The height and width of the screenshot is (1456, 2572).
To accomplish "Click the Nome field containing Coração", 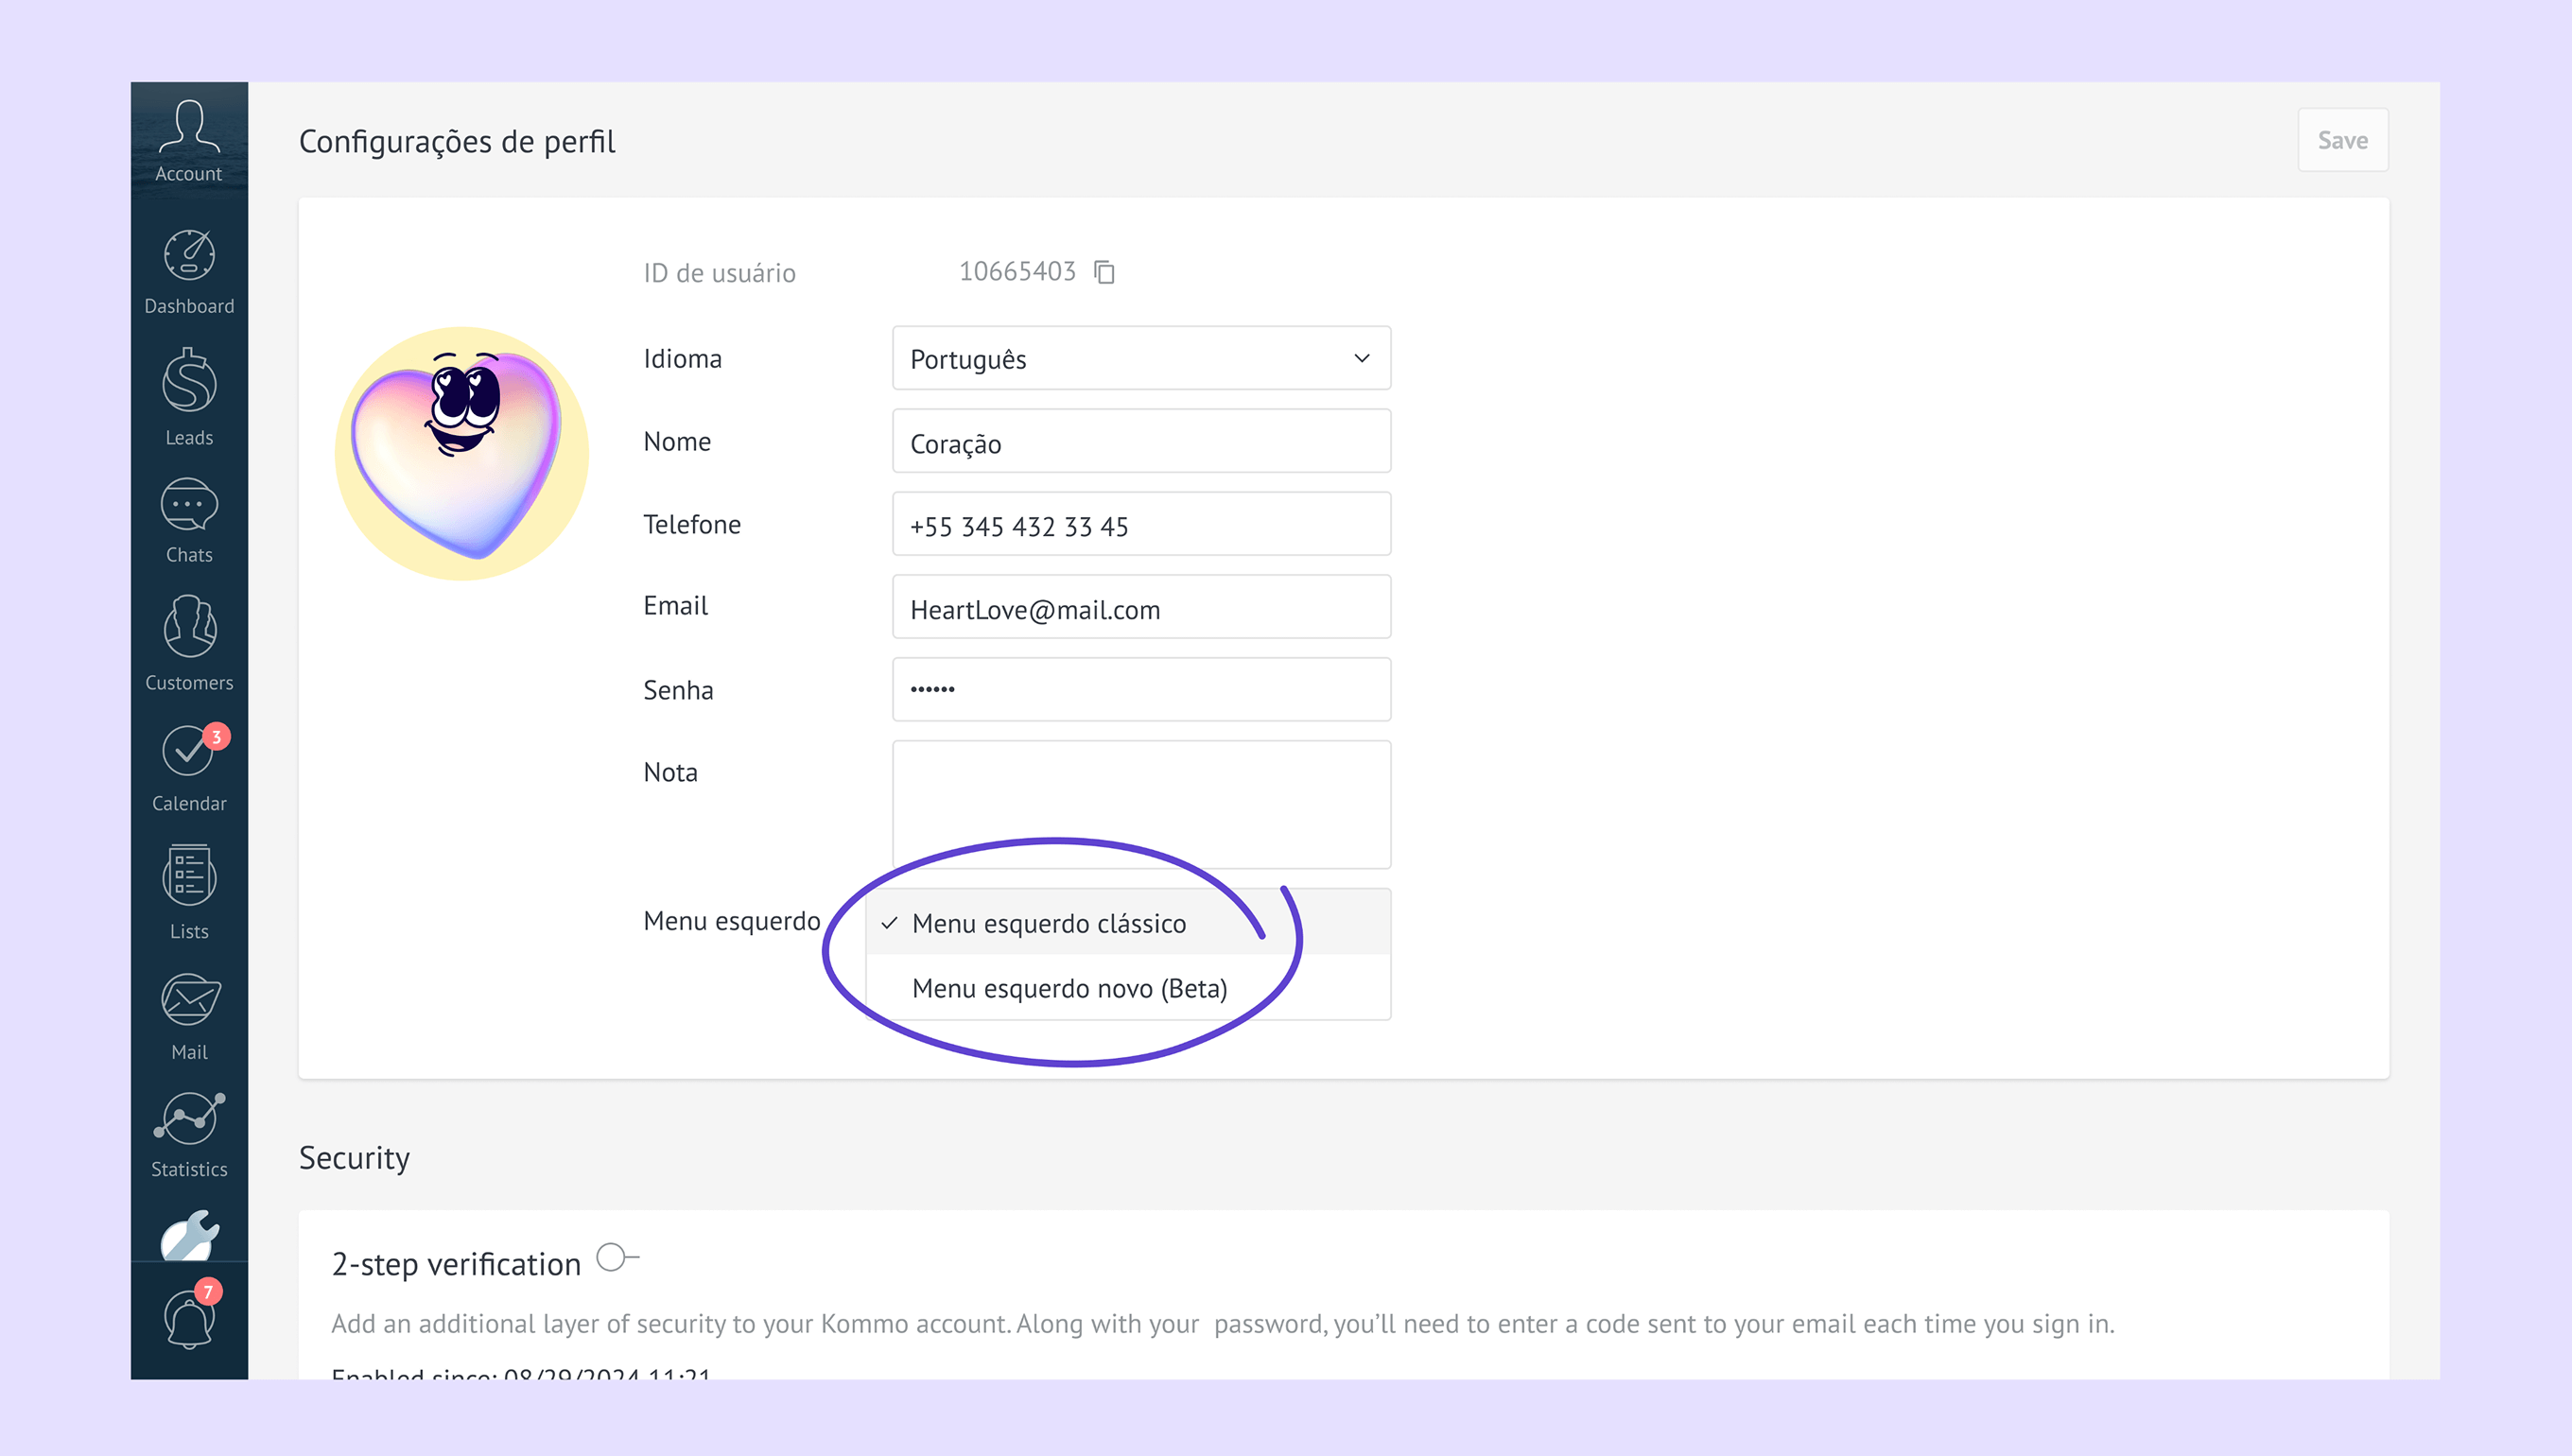I will (1141, 442).
